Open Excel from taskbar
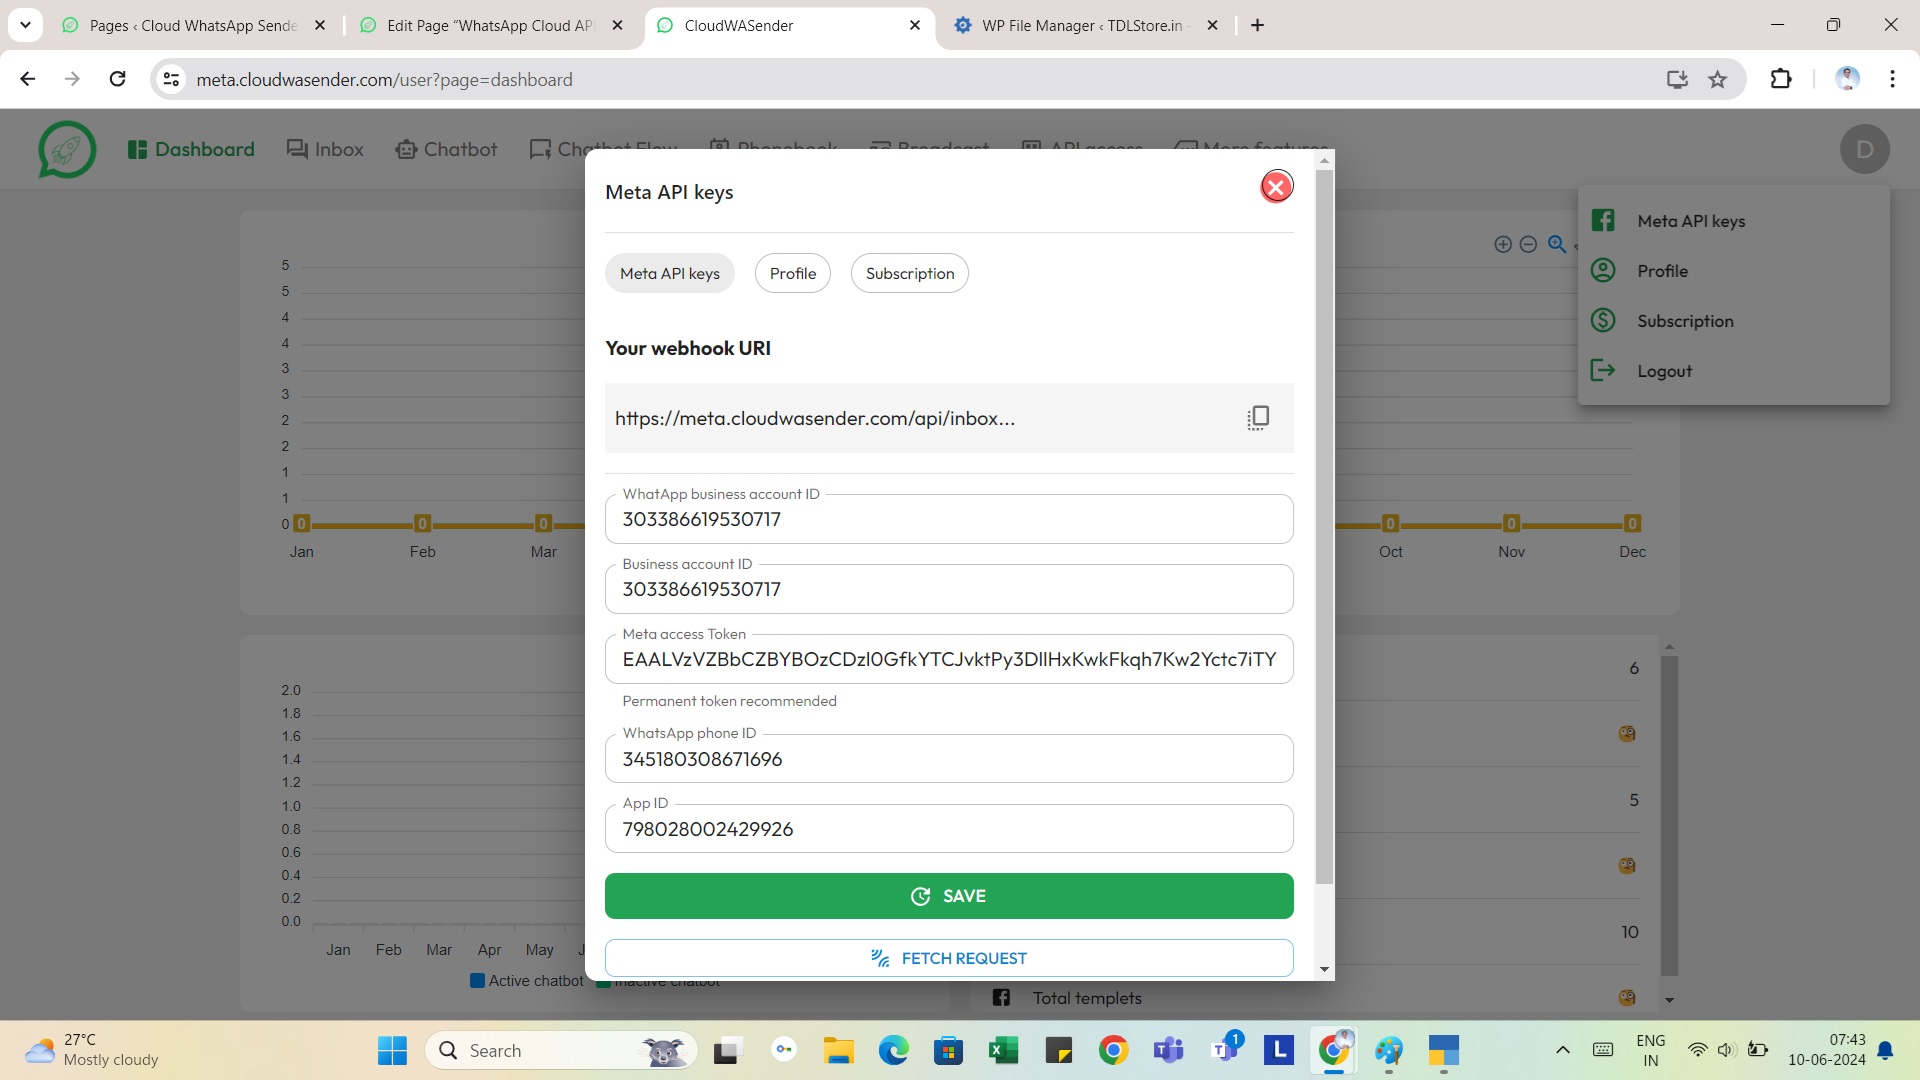1920x1080 pixels. 1003,1051
